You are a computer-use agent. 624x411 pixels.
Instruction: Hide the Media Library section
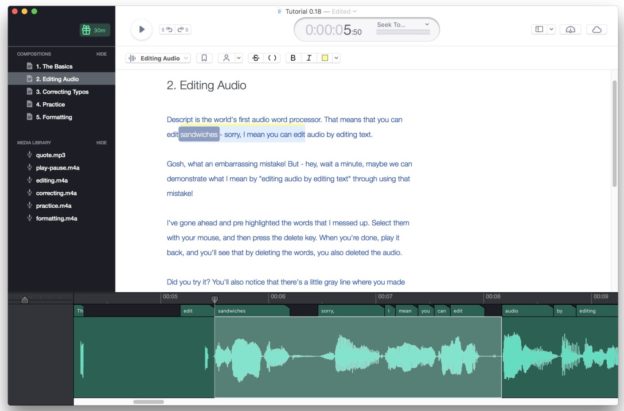click(101, 142)
